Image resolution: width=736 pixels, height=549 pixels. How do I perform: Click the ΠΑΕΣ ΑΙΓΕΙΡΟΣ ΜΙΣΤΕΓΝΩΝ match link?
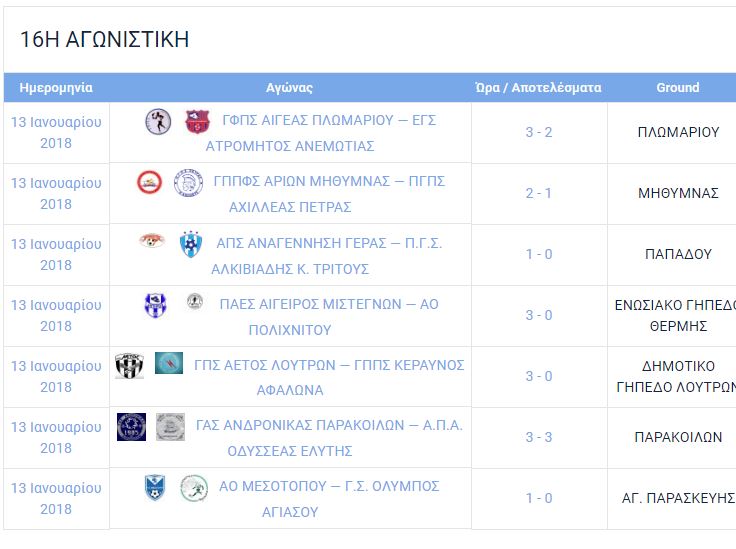pyautogui.click(x=329, y=317)
